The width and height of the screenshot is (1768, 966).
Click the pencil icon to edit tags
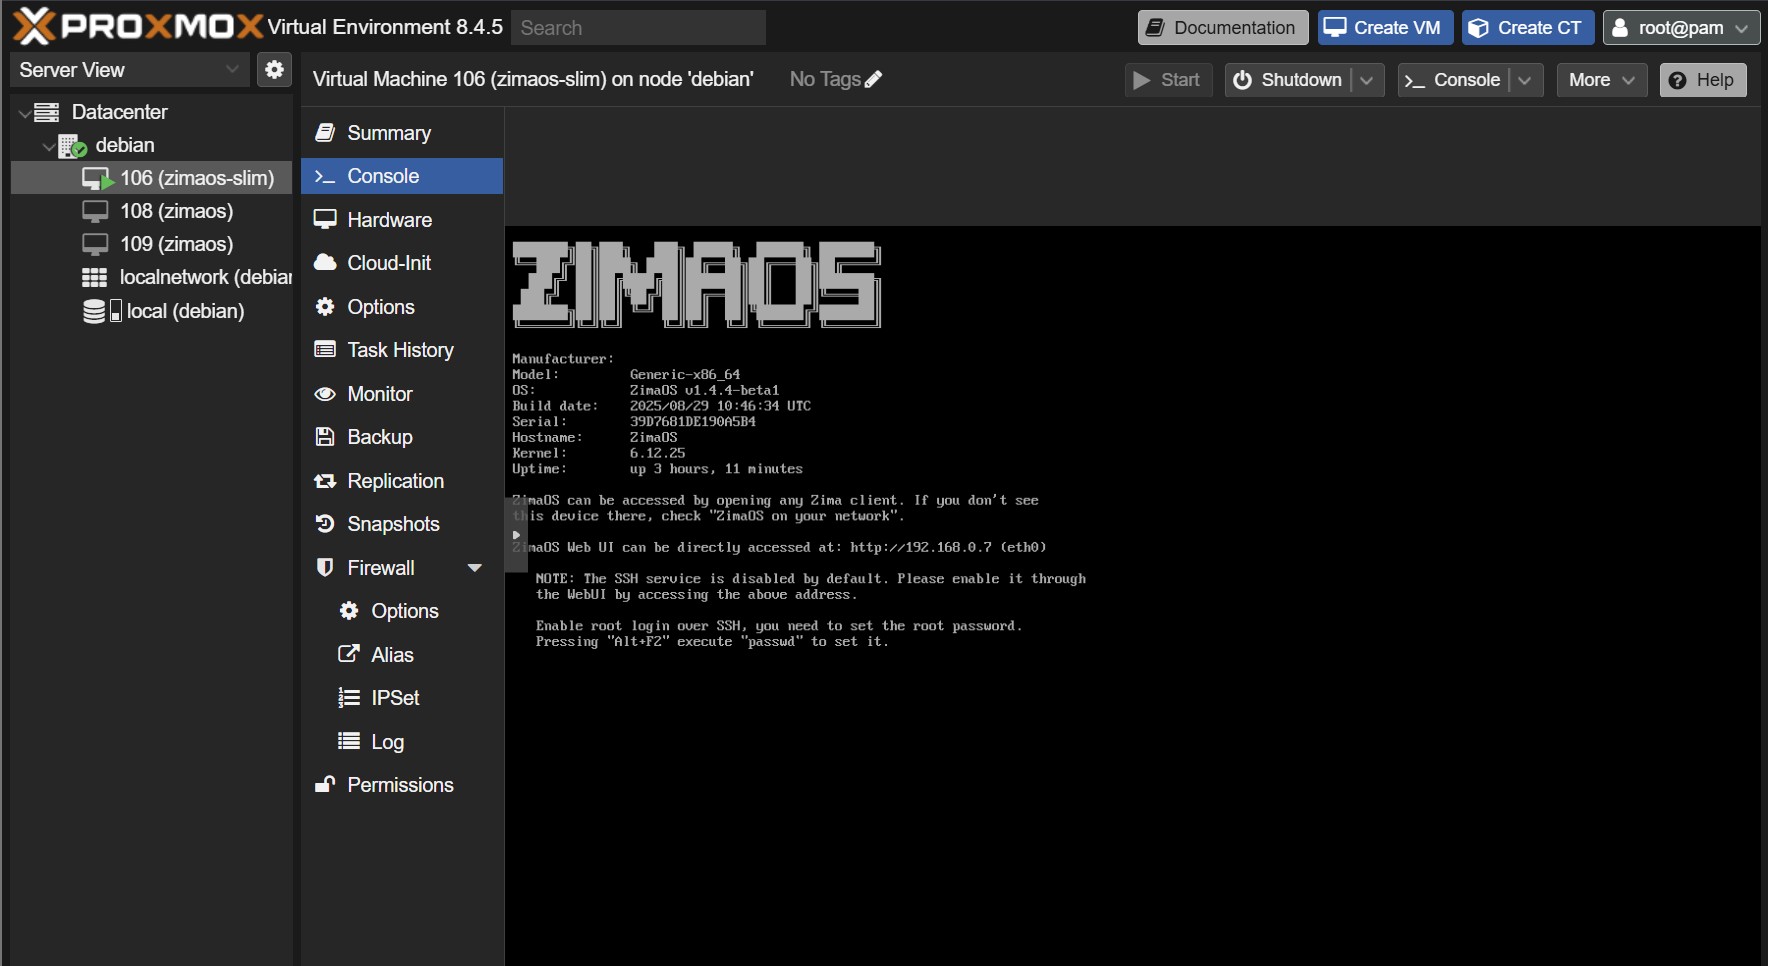(873, 79)
